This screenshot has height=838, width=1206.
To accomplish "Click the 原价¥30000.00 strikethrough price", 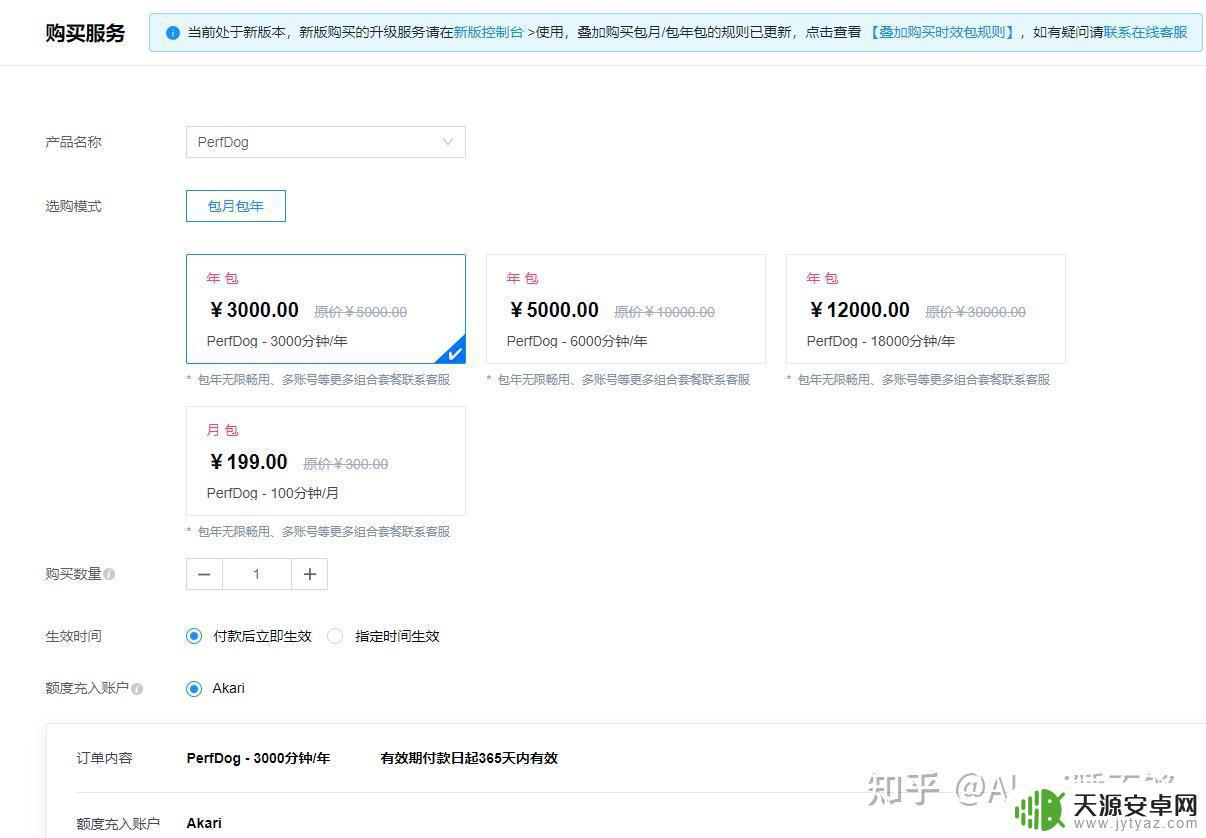I will [x=976, y=312].
